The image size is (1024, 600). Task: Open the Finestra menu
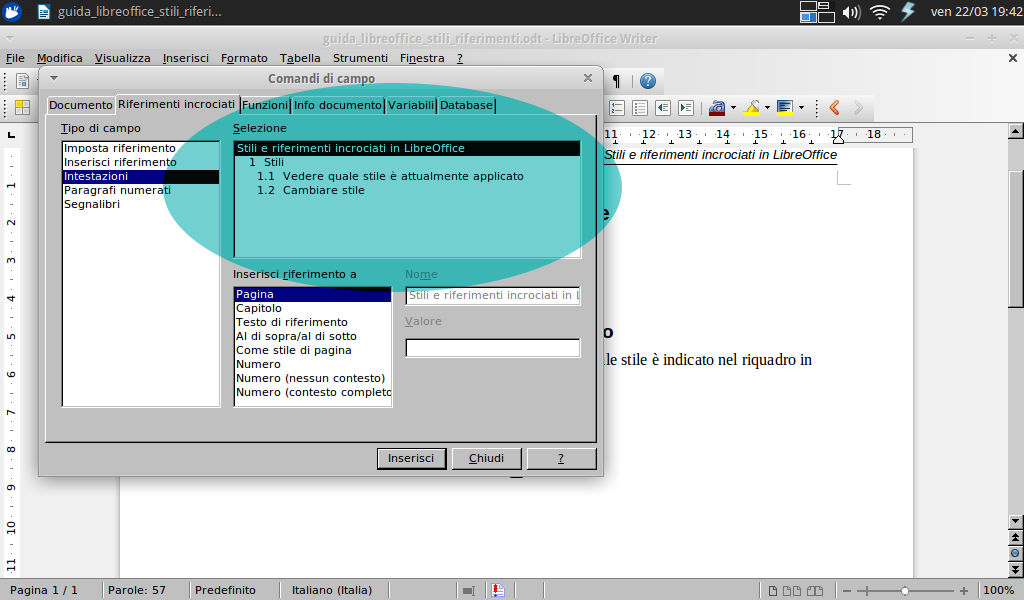[422, 58]
